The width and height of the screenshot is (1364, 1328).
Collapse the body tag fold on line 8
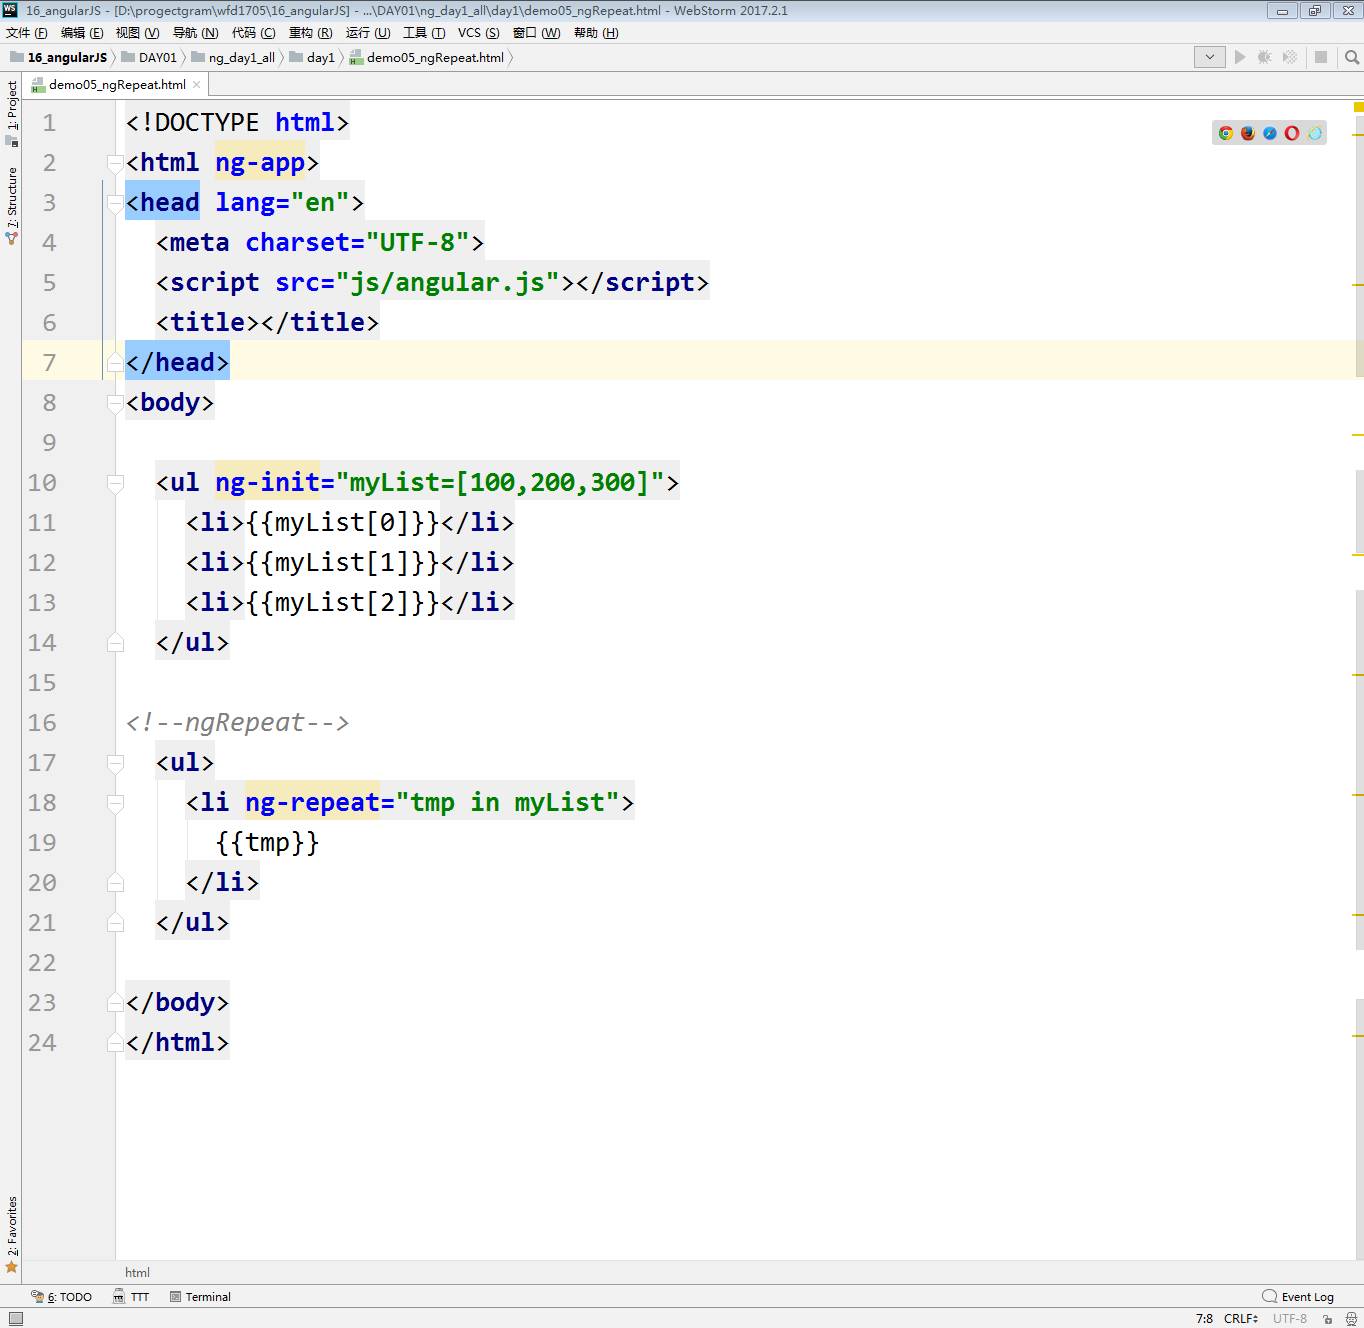coord(116,403)
